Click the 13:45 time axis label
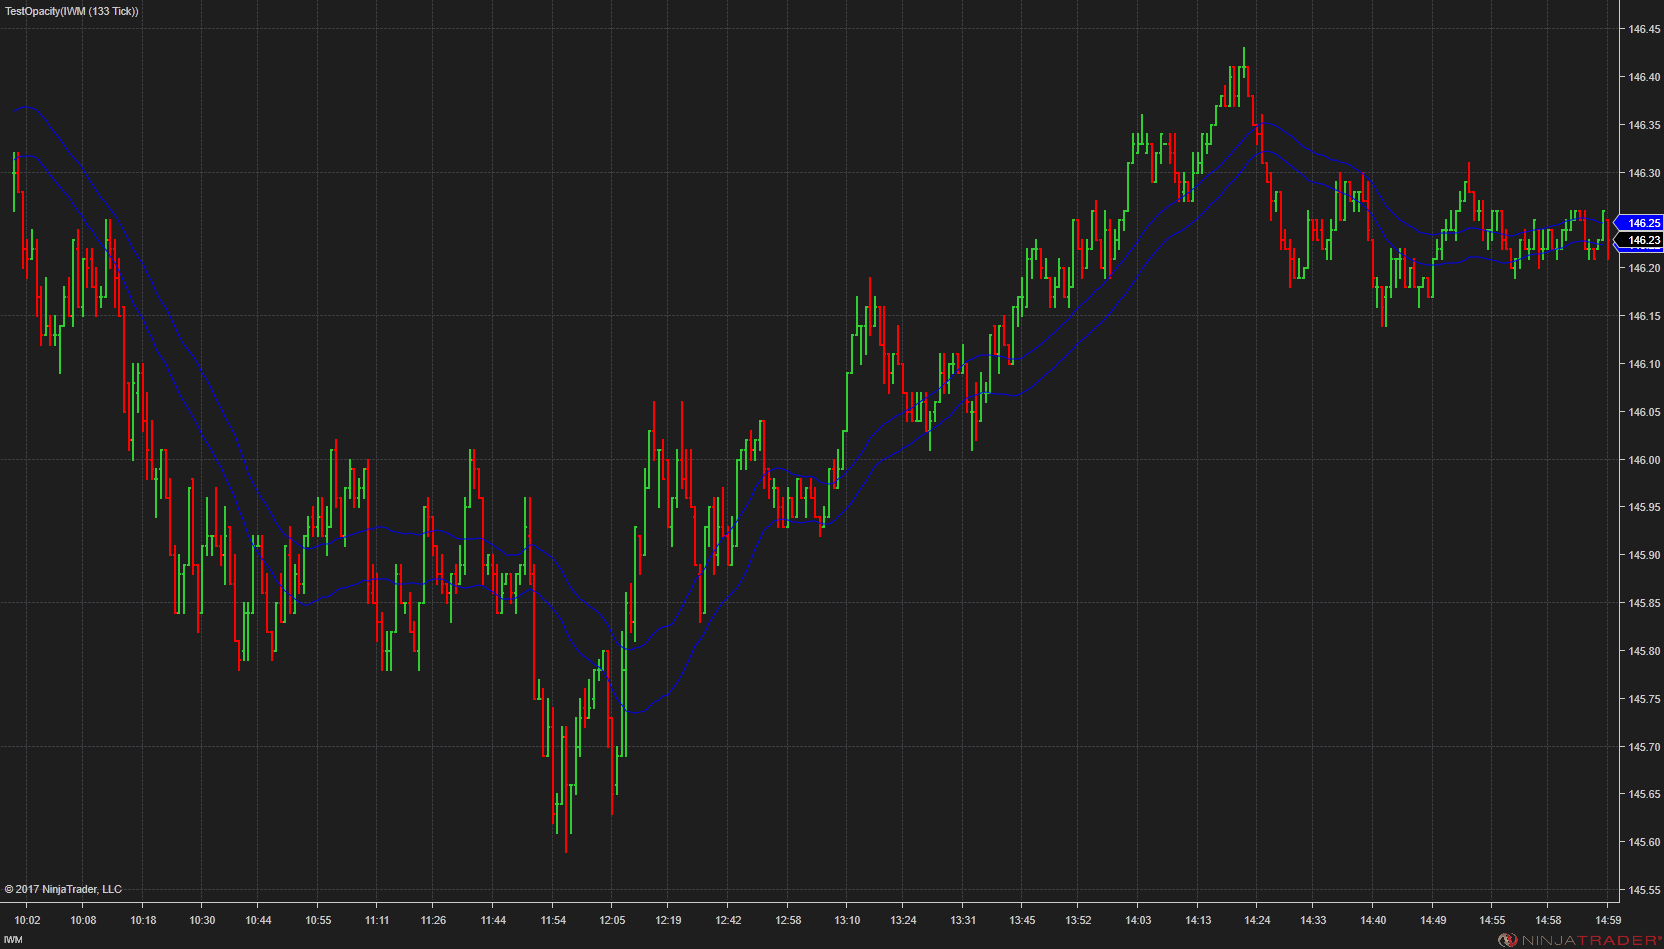The image size is (1664, 949). [1022, 920]
